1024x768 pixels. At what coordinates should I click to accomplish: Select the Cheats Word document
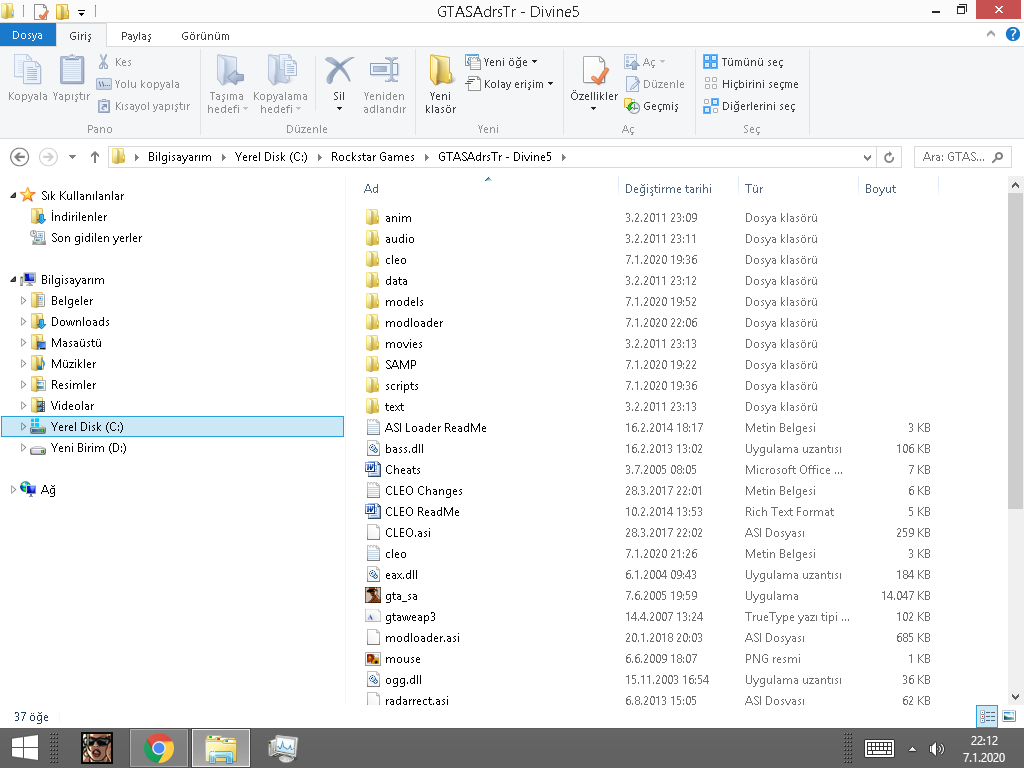point(402,470)
